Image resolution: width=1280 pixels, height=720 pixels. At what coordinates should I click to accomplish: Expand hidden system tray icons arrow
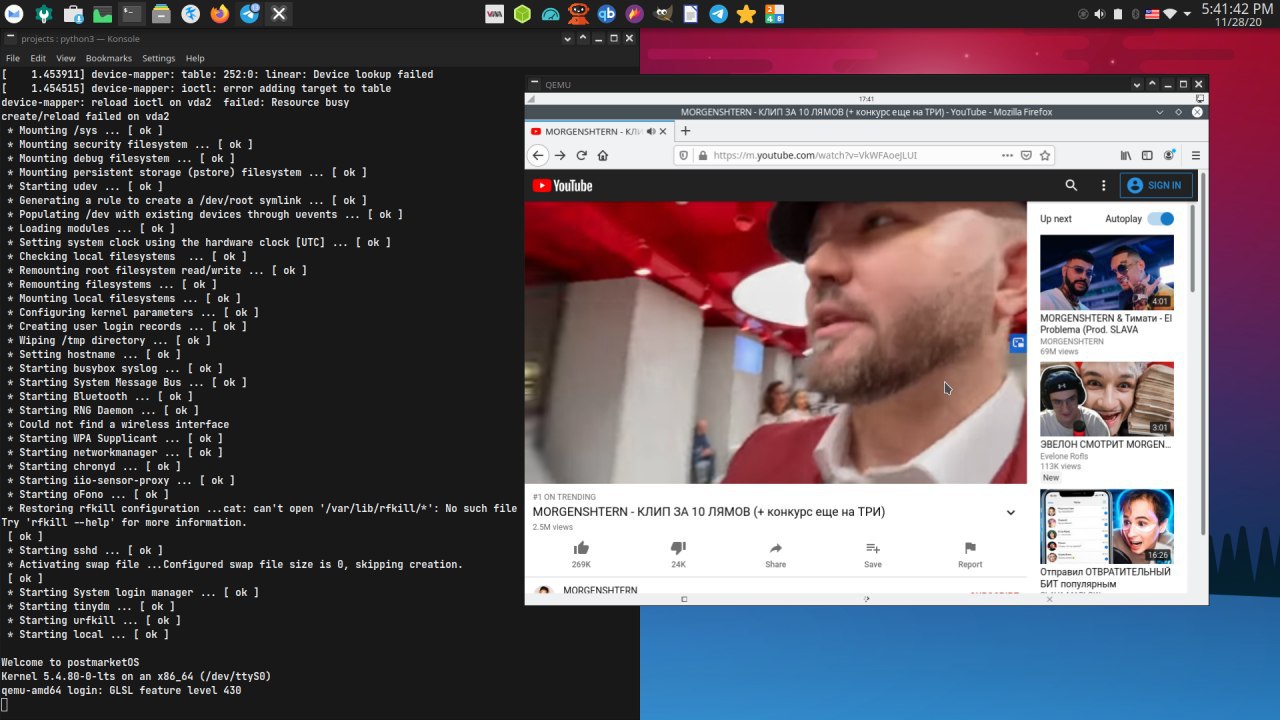(1187, 14)
